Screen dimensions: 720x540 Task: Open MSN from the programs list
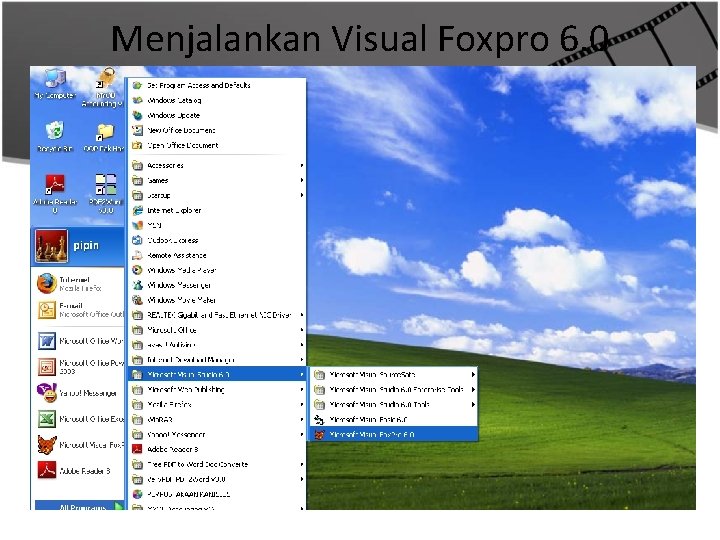[x=216, y=225]
